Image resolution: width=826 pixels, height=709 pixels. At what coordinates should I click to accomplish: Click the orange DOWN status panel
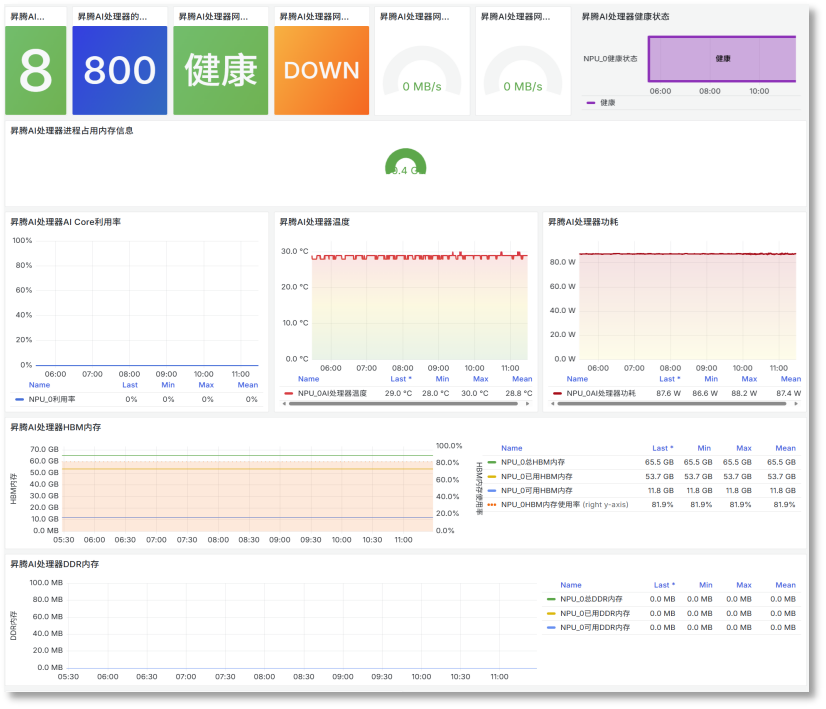click(321, 70)
